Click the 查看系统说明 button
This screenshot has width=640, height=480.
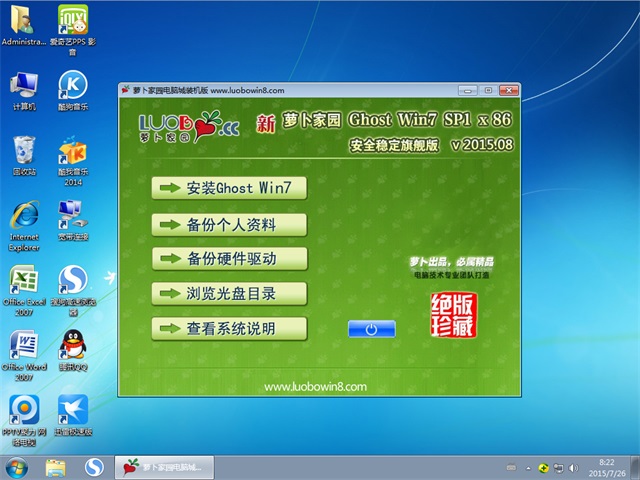pyautogui.click(x=229, y=329)
